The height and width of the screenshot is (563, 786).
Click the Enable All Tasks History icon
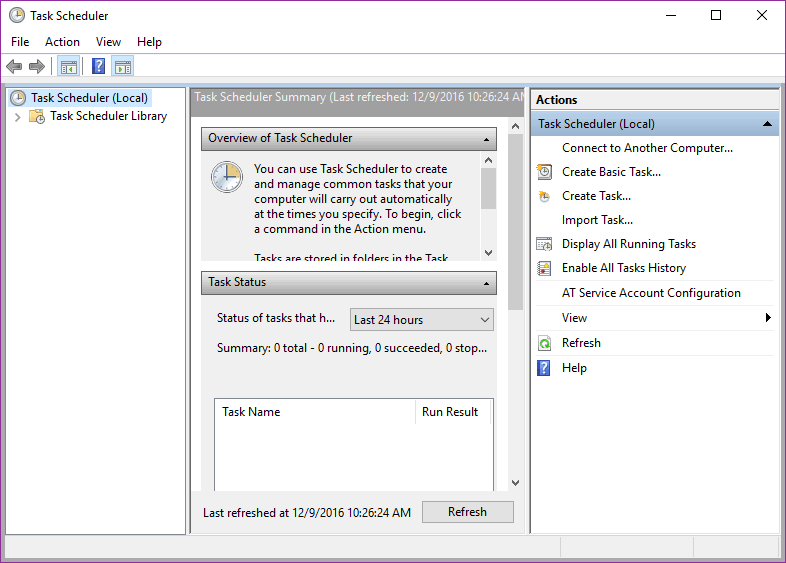[x=544, y=268]
